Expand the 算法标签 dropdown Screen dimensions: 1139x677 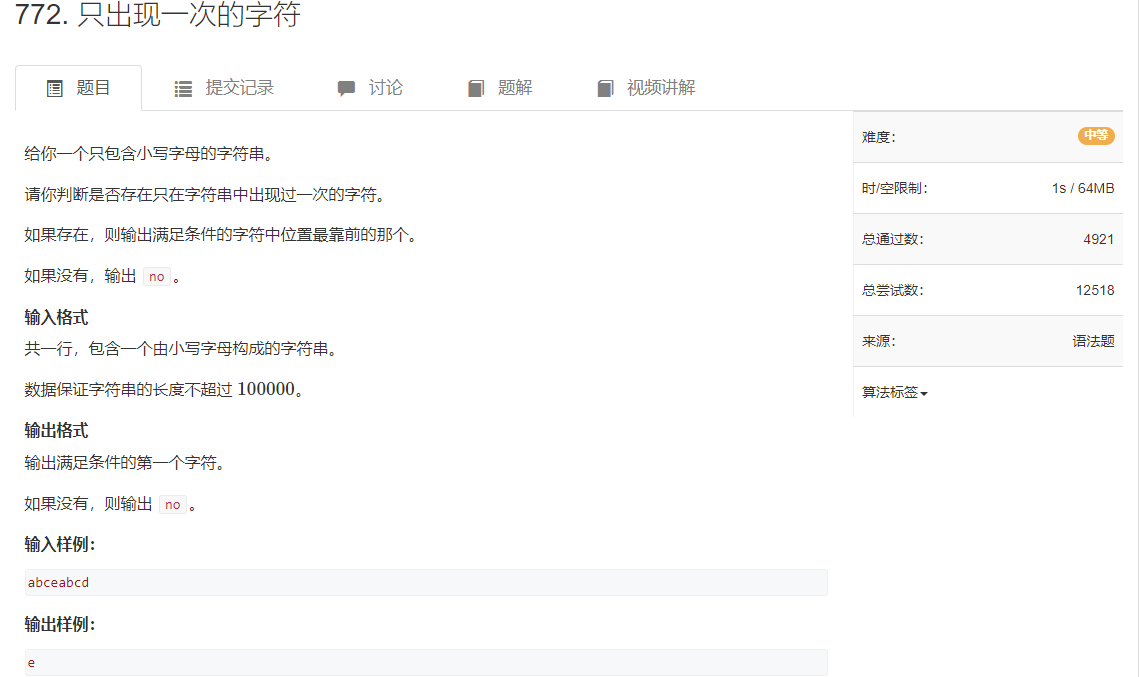click(x=894, y=392)
